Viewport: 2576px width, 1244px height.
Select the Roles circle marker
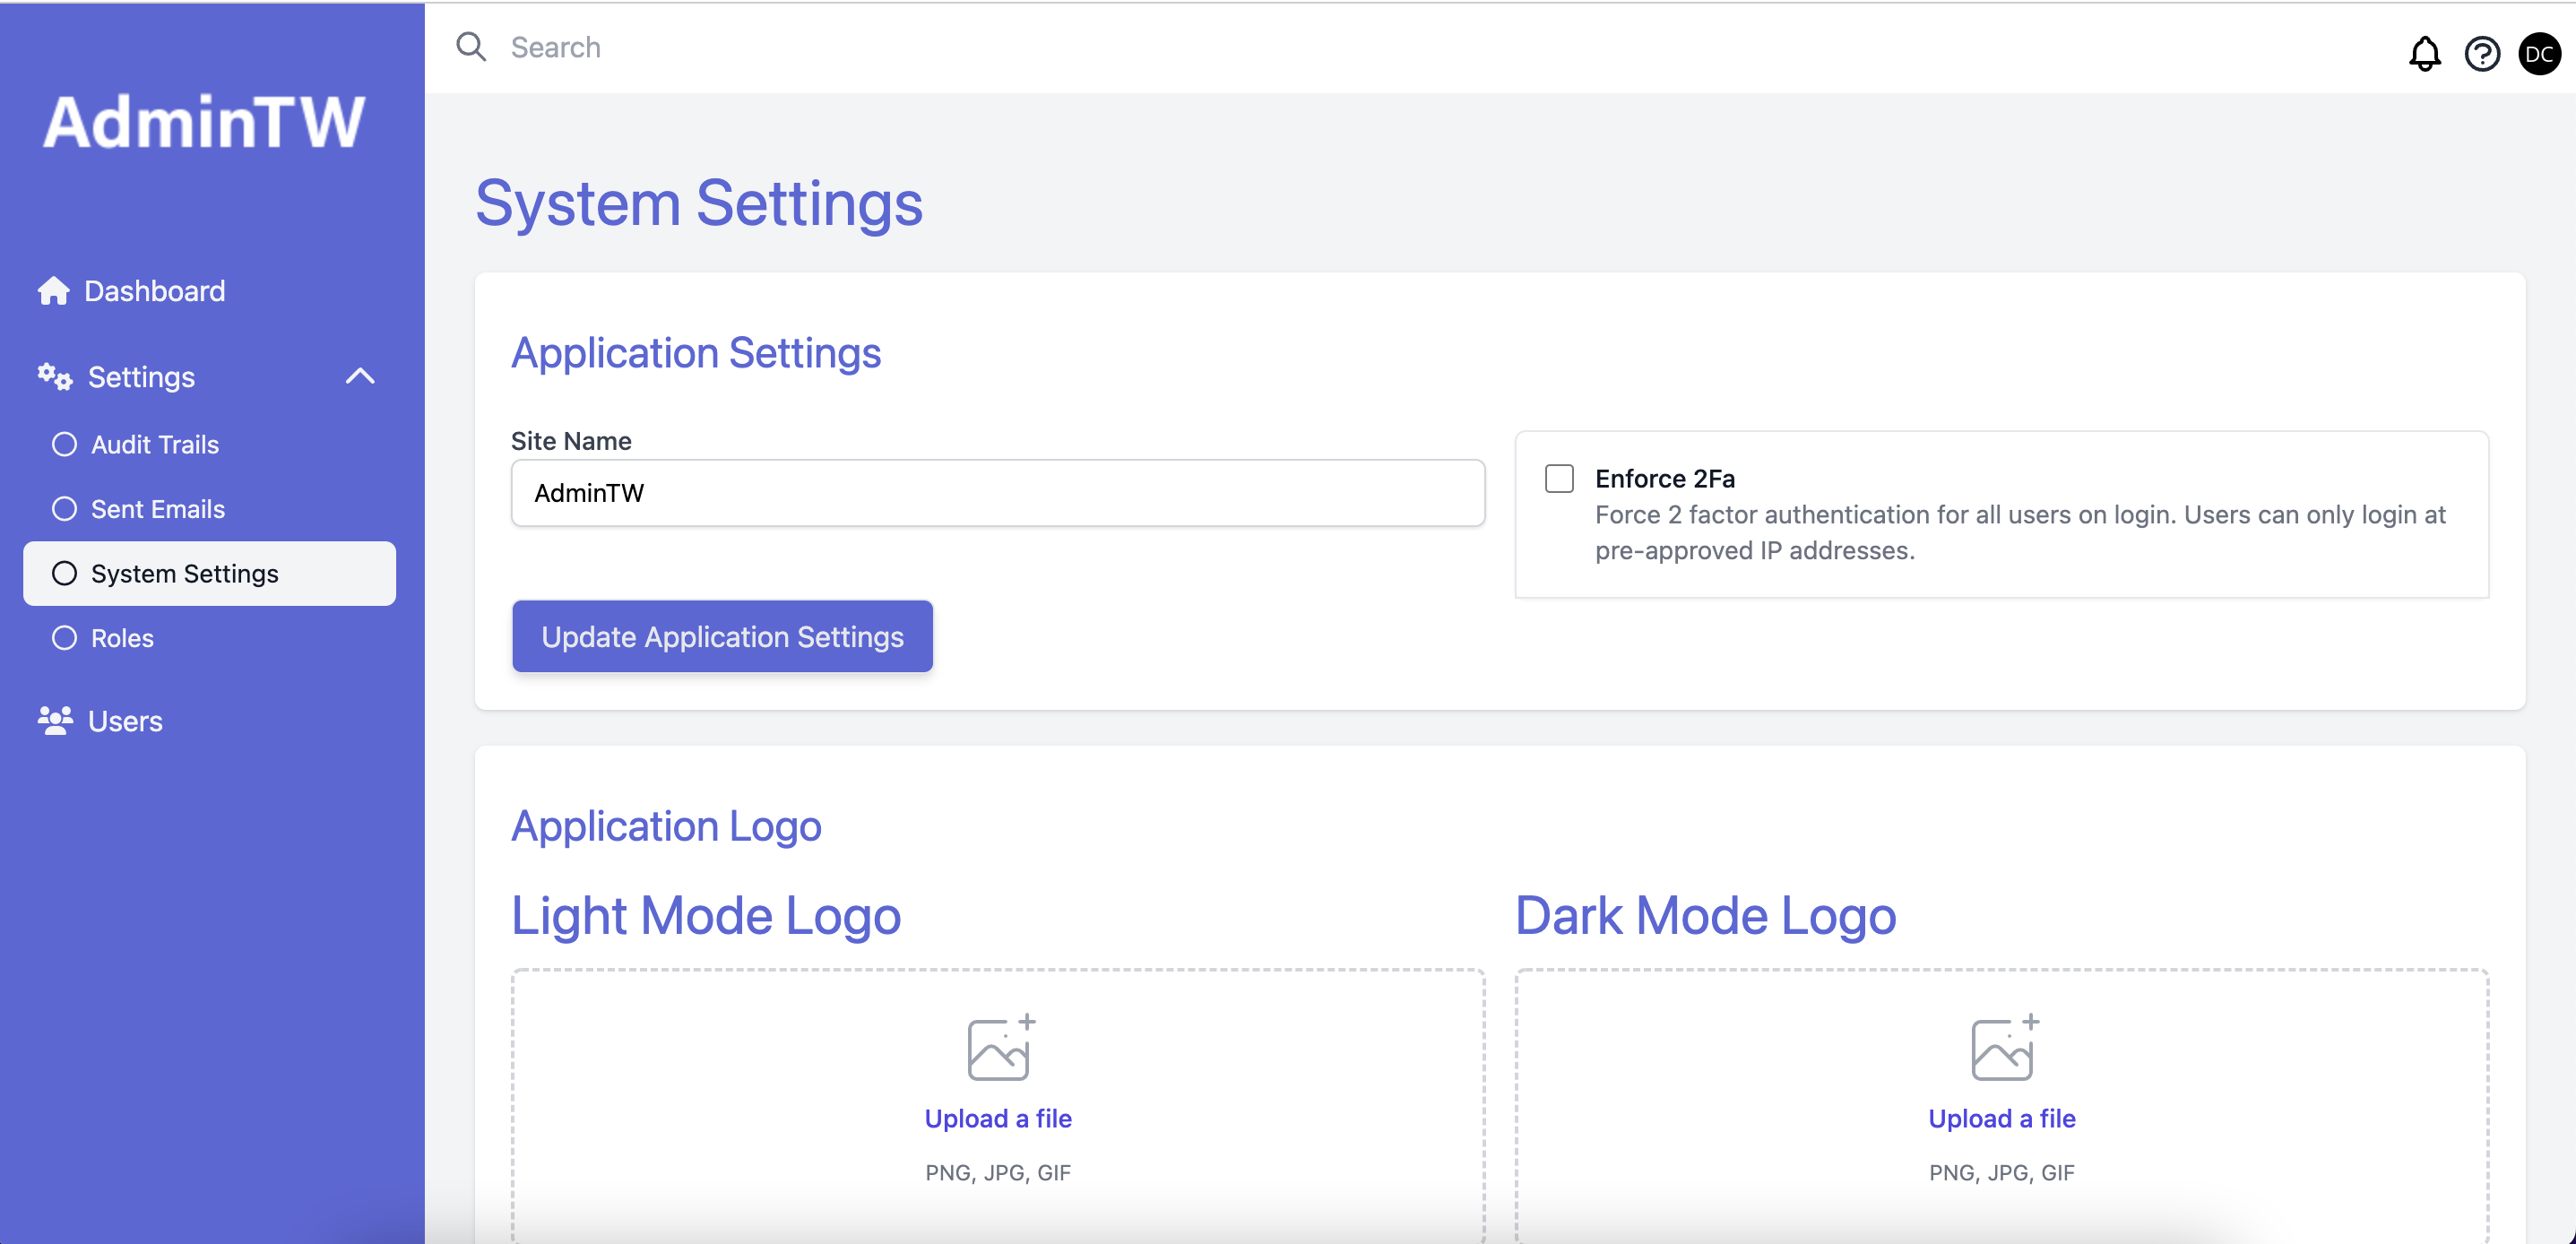(65, 638)
